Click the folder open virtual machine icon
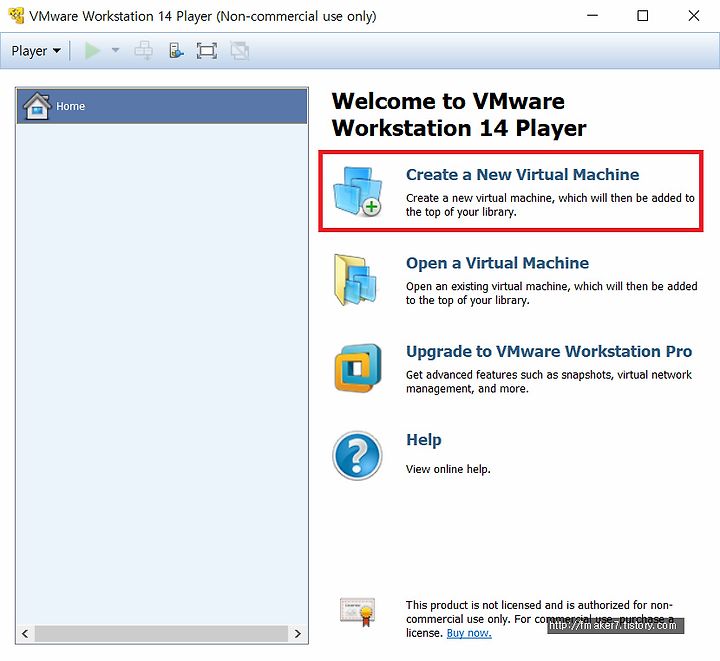This screenshot has width=720, height=661. [355, 280]
